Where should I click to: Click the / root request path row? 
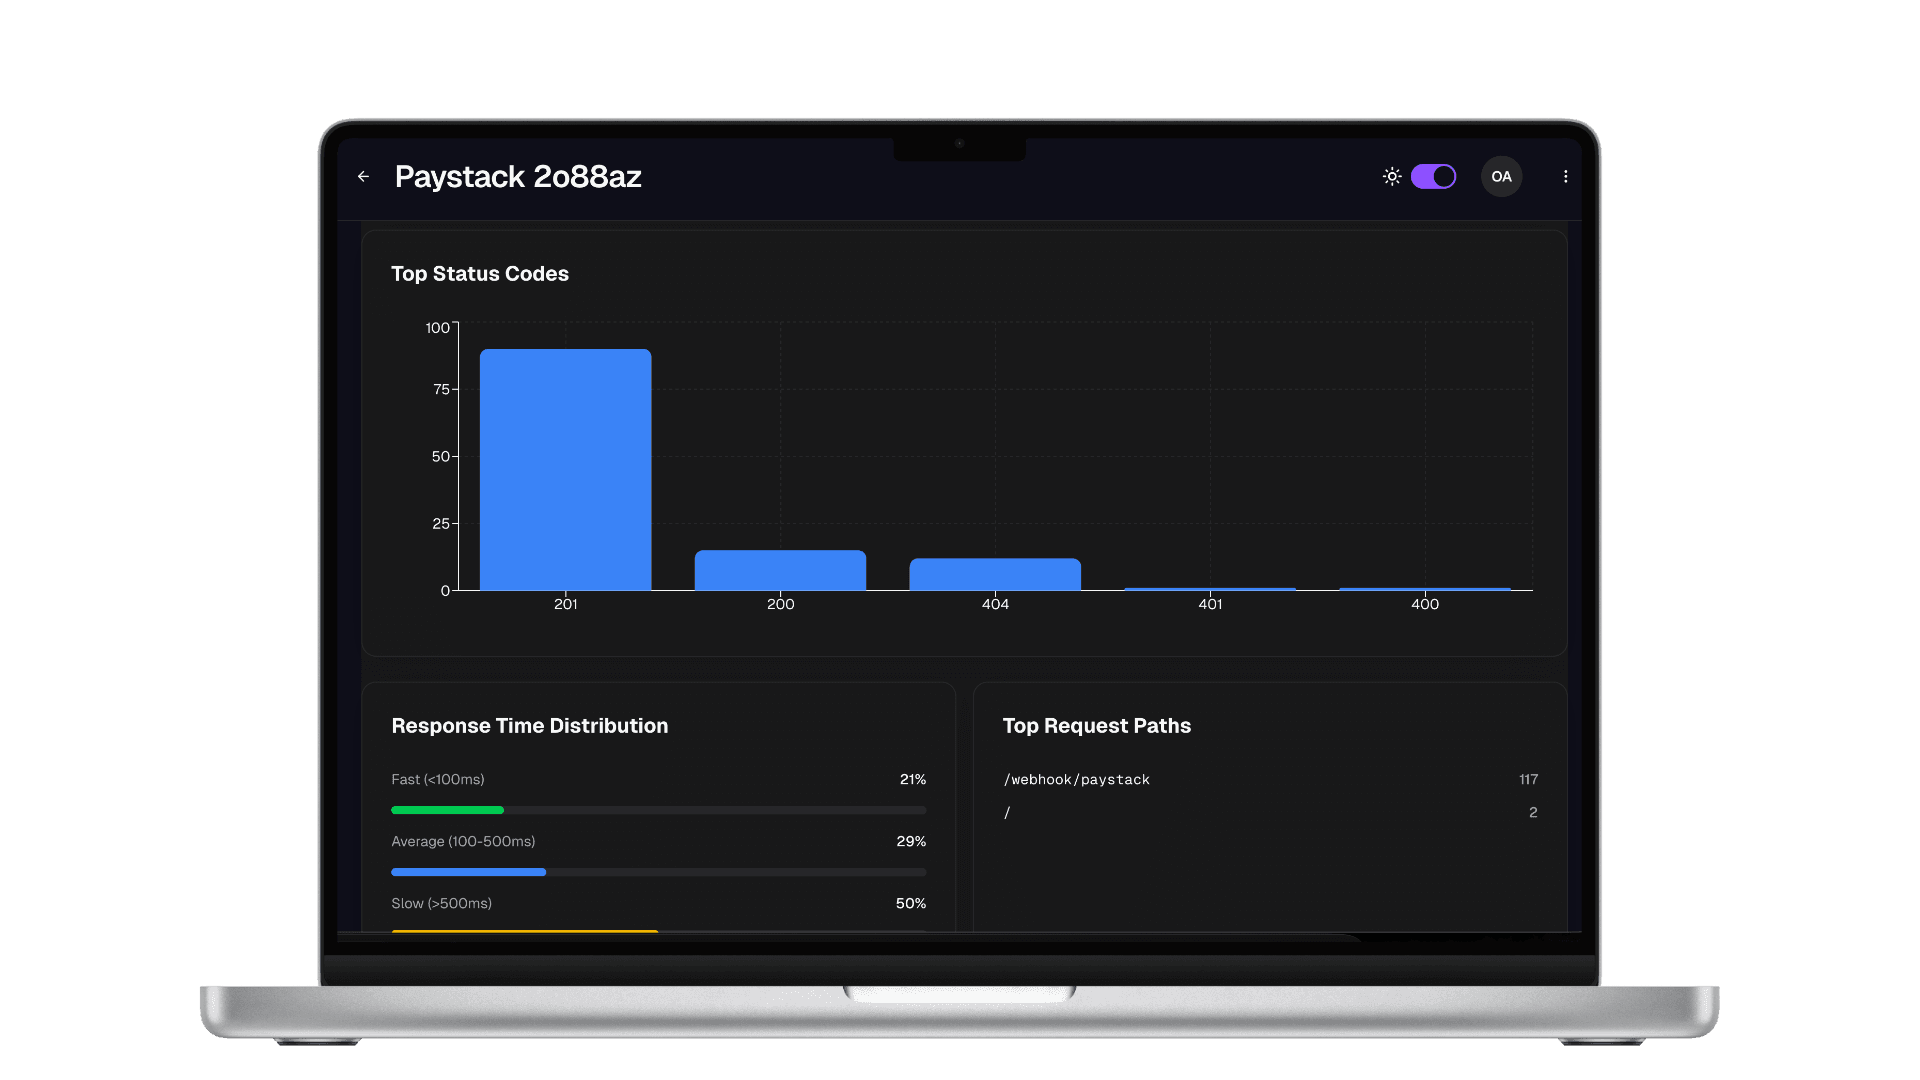pyautogui.click(x=1270, y=813)
